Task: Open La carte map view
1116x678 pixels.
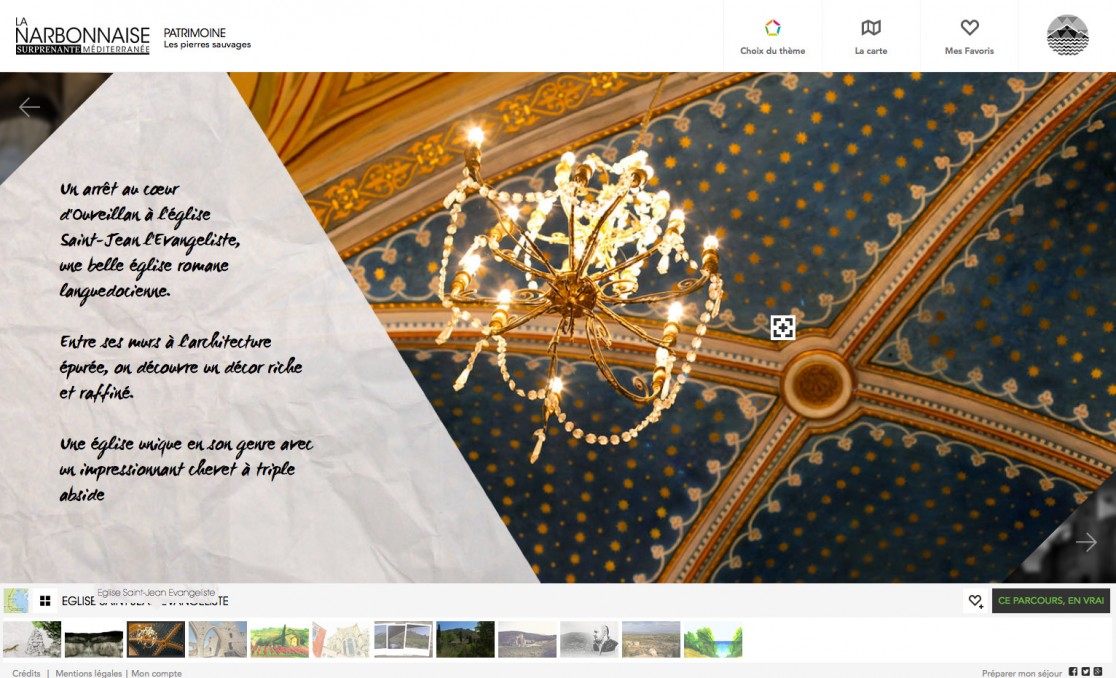Action: point(870,36)
